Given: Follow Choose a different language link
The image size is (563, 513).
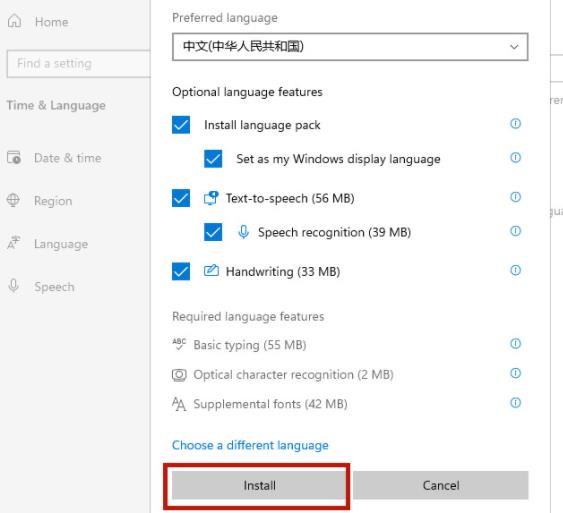Looking at the screenshot, I should (250, 445).
